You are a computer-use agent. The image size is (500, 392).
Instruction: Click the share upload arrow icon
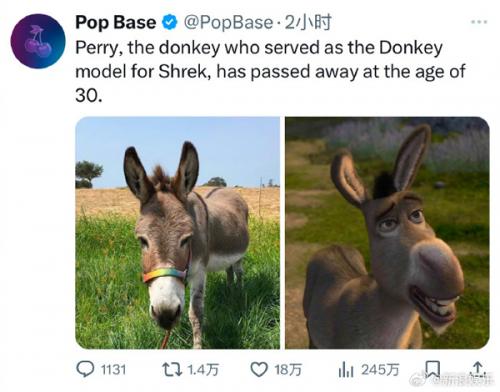478,369
